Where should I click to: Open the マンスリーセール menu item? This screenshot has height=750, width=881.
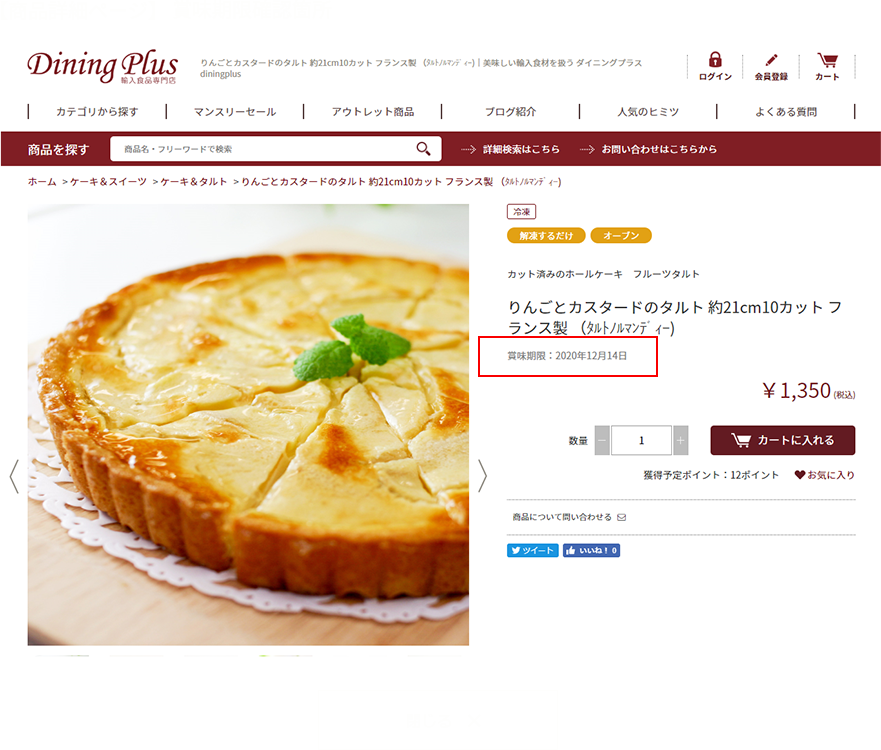[235, 112]
